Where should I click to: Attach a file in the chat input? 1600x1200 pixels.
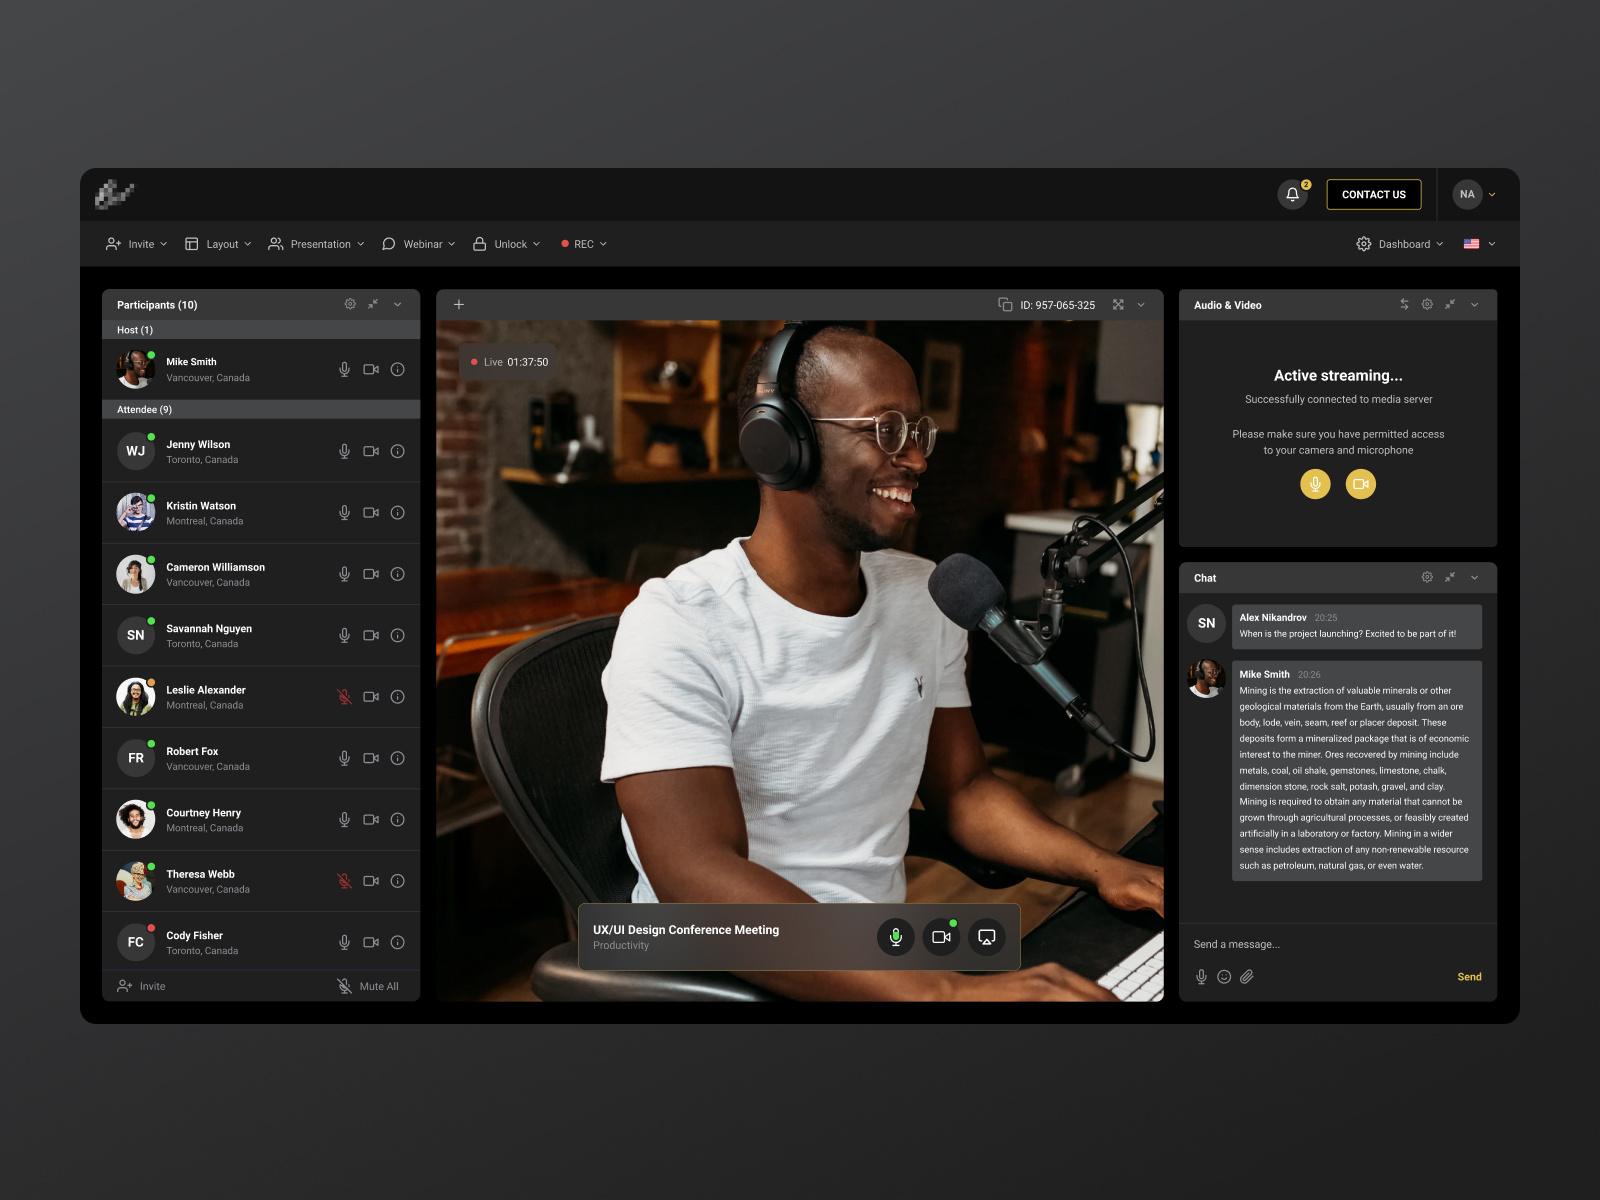point(1247,977)
